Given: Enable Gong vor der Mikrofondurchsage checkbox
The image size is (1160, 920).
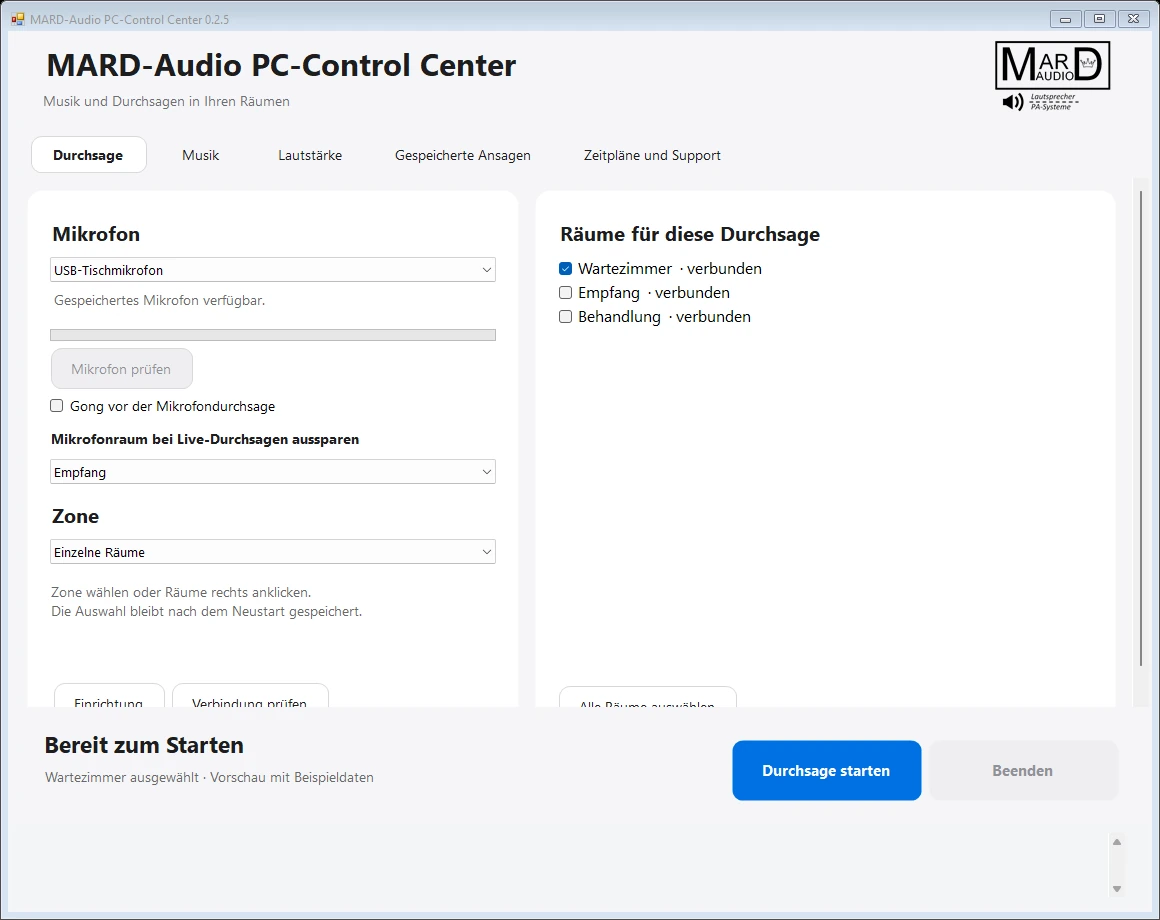Looking at the screenshot, I should coord(56,405).
